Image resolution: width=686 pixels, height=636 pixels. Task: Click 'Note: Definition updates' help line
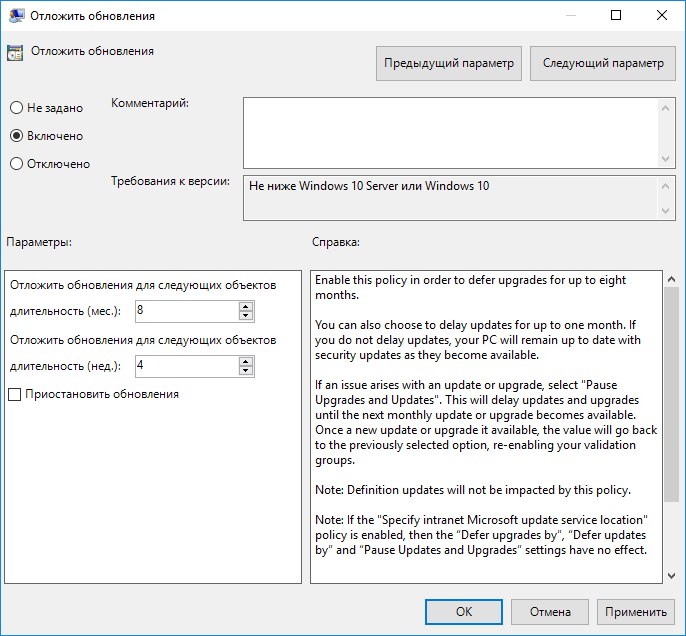coord(473,490)
